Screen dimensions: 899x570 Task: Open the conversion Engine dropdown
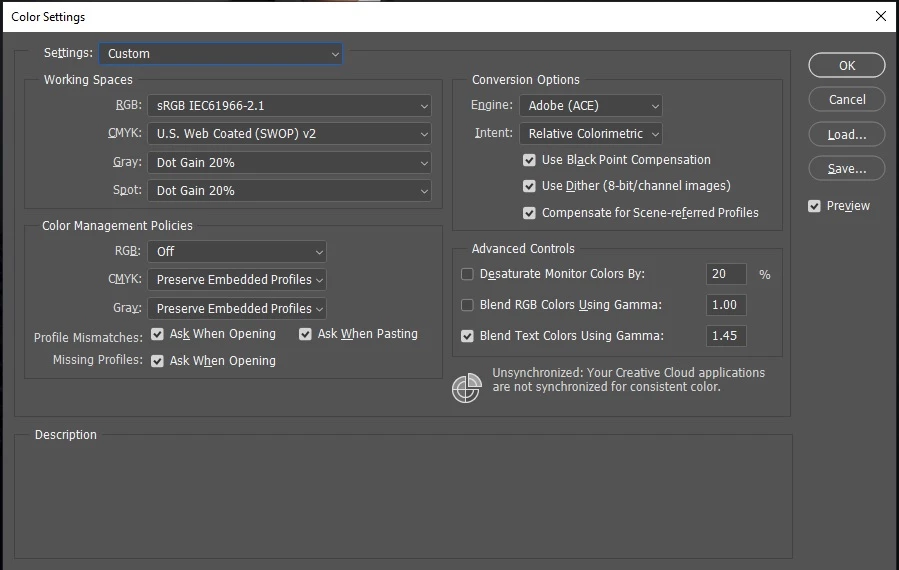(591, 106)
